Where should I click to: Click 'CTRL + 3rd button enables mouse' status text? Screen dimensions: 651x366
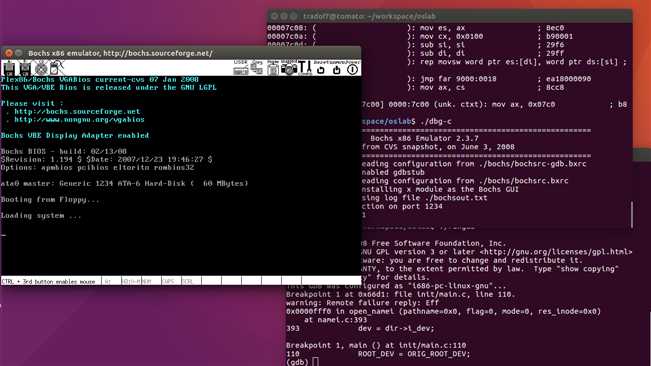[x=48, y=281]
